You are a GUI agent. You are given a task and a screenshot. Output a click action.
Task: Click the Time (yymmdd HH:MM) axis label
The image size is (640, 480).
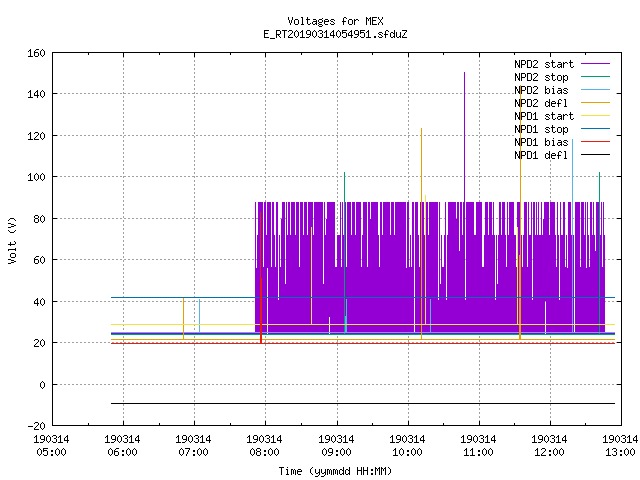335,471
